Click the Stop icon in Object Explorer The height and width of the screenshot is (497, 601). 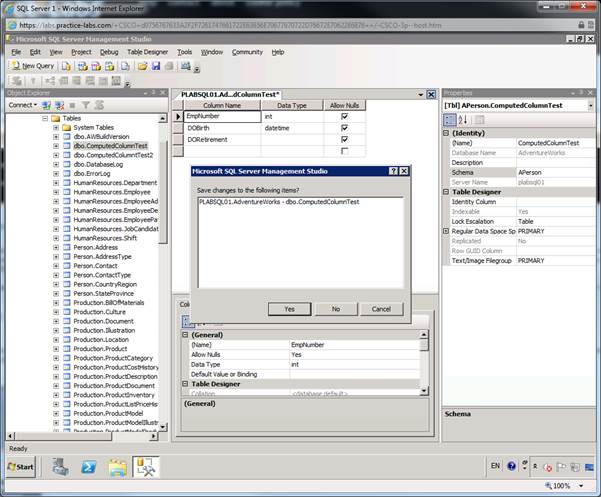[x=72, y=105]
